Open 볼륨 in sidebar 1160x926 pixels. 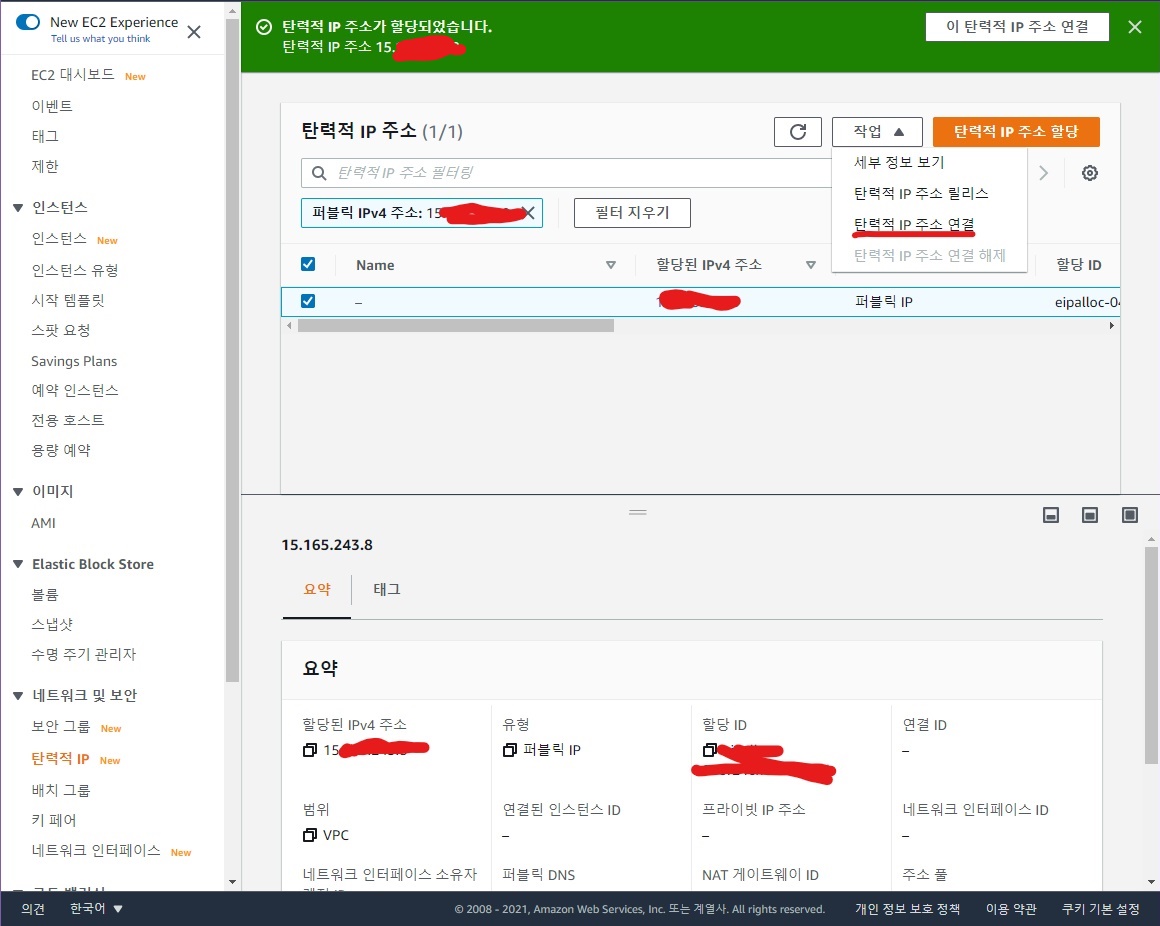pos(44,594)
